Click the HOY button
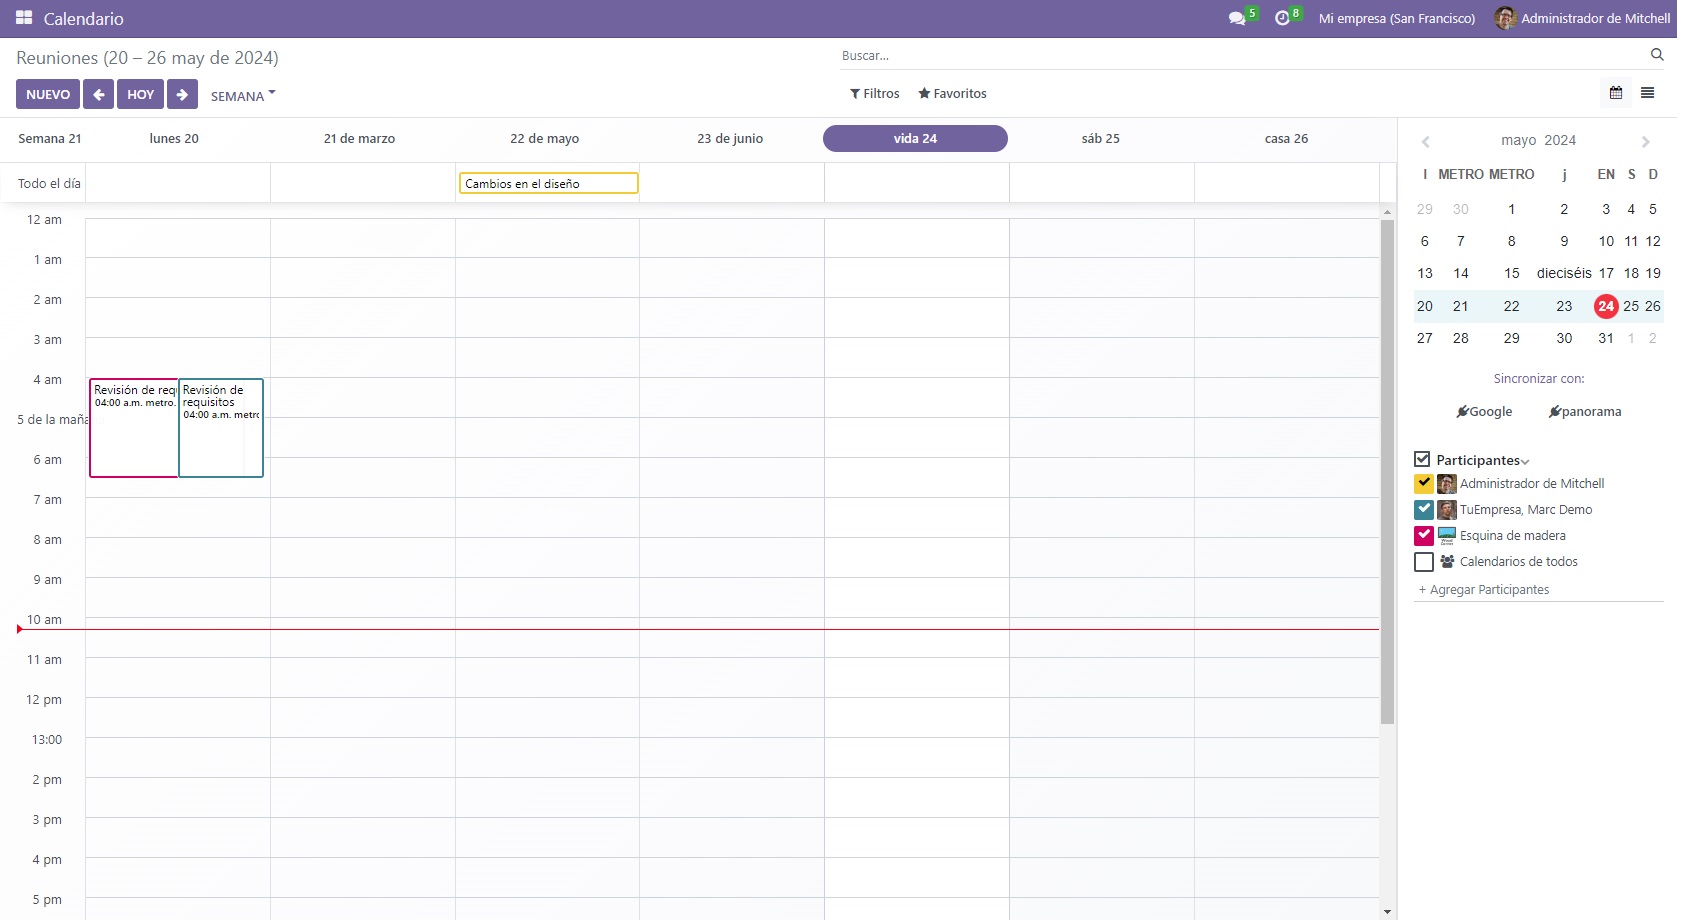 (140, 94)
